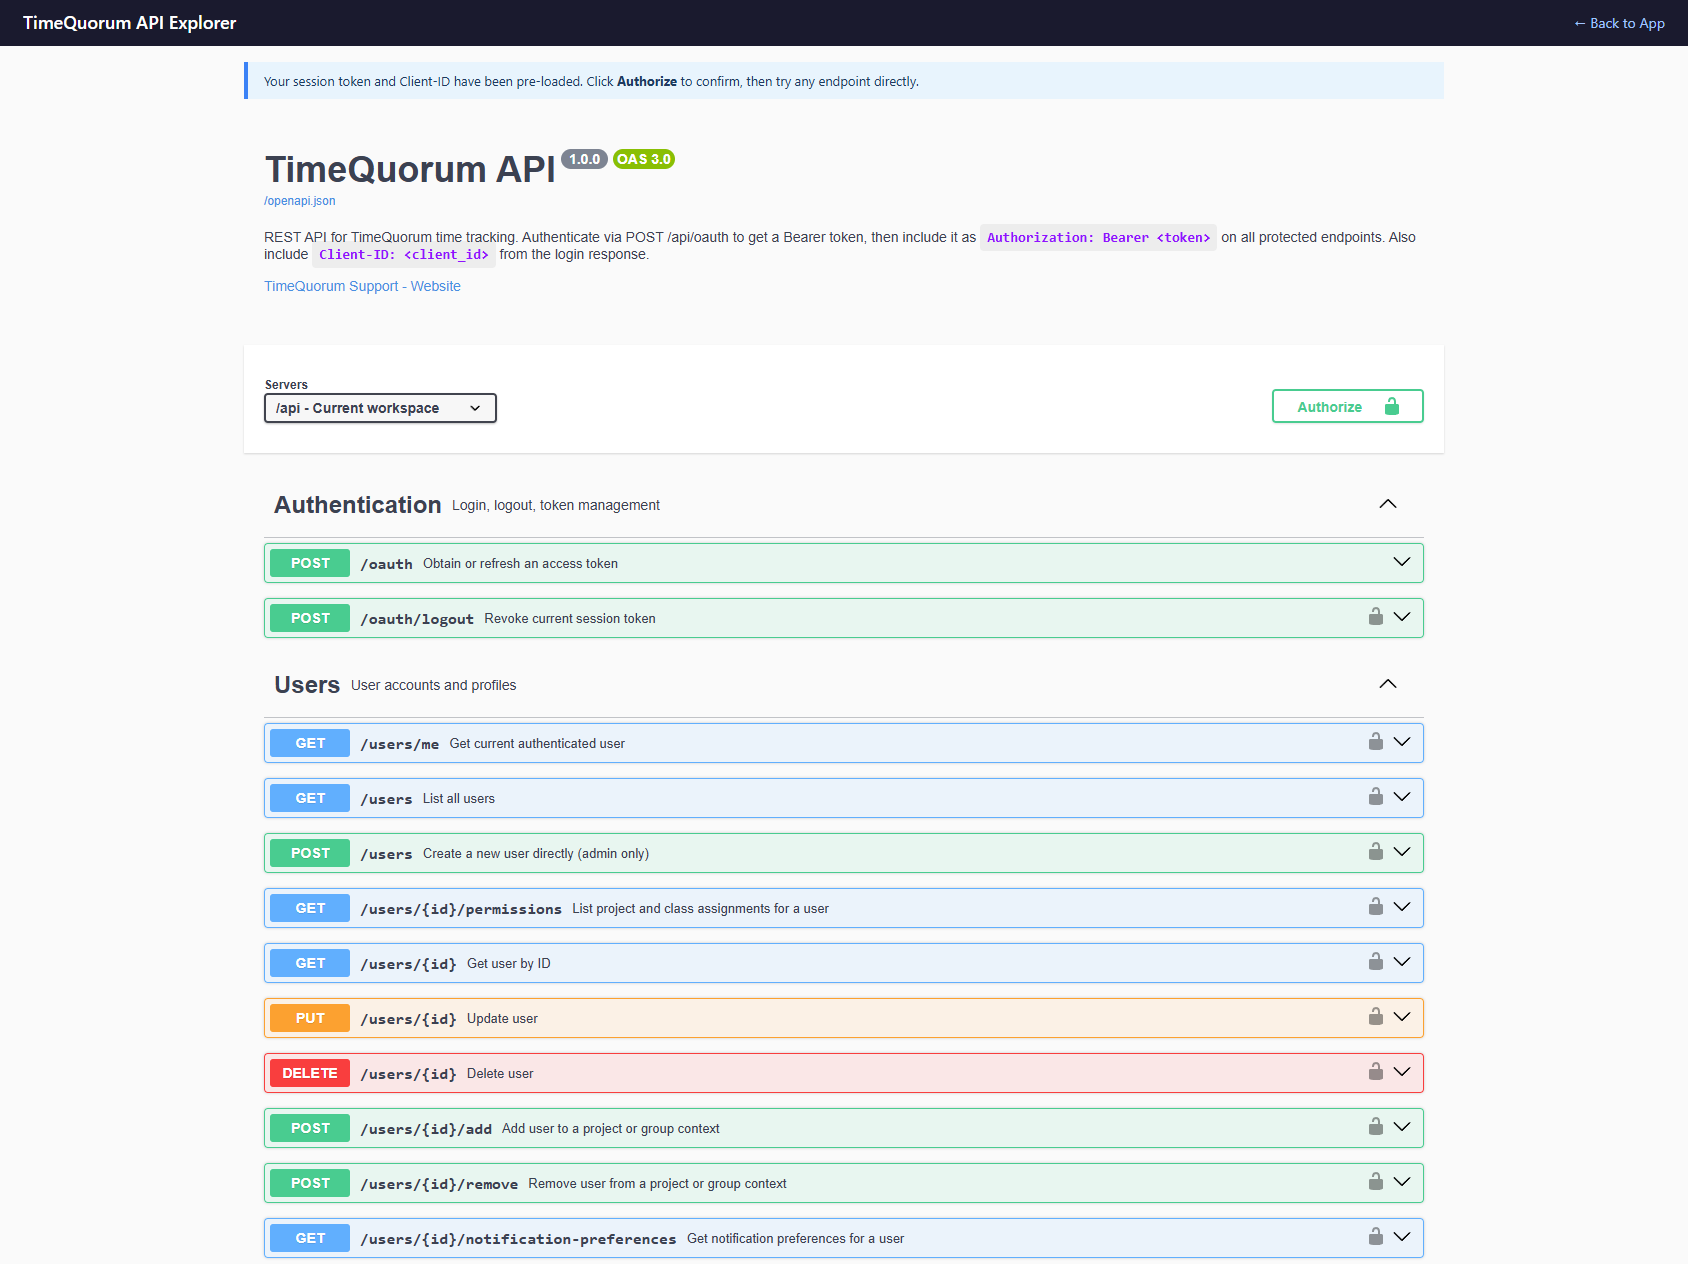Click the /oauth endpoint path
Viewport: 1688px width, 1264px height.
(386, 564)
